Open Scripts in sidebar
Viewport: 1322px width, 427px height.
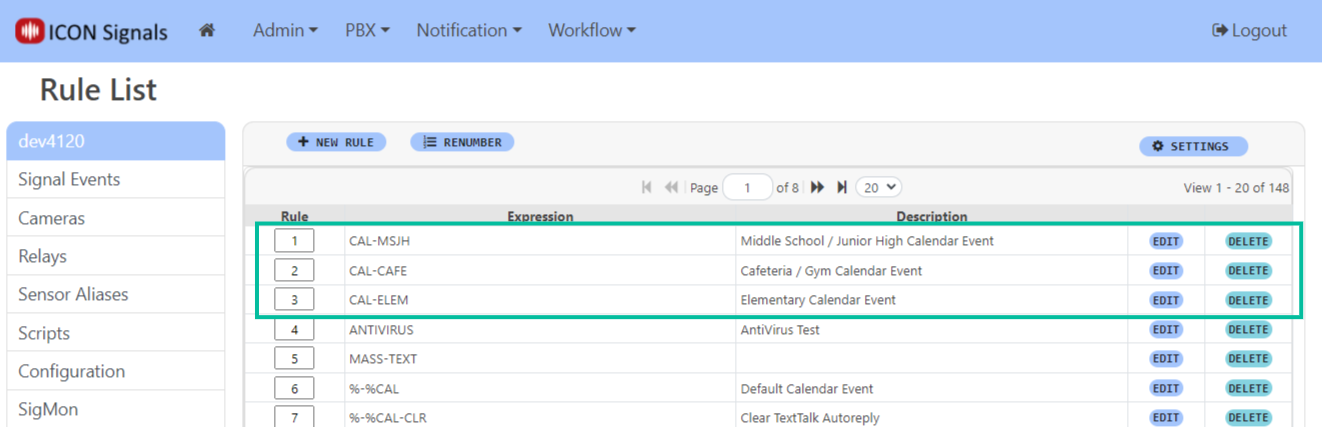pos(116,333)
